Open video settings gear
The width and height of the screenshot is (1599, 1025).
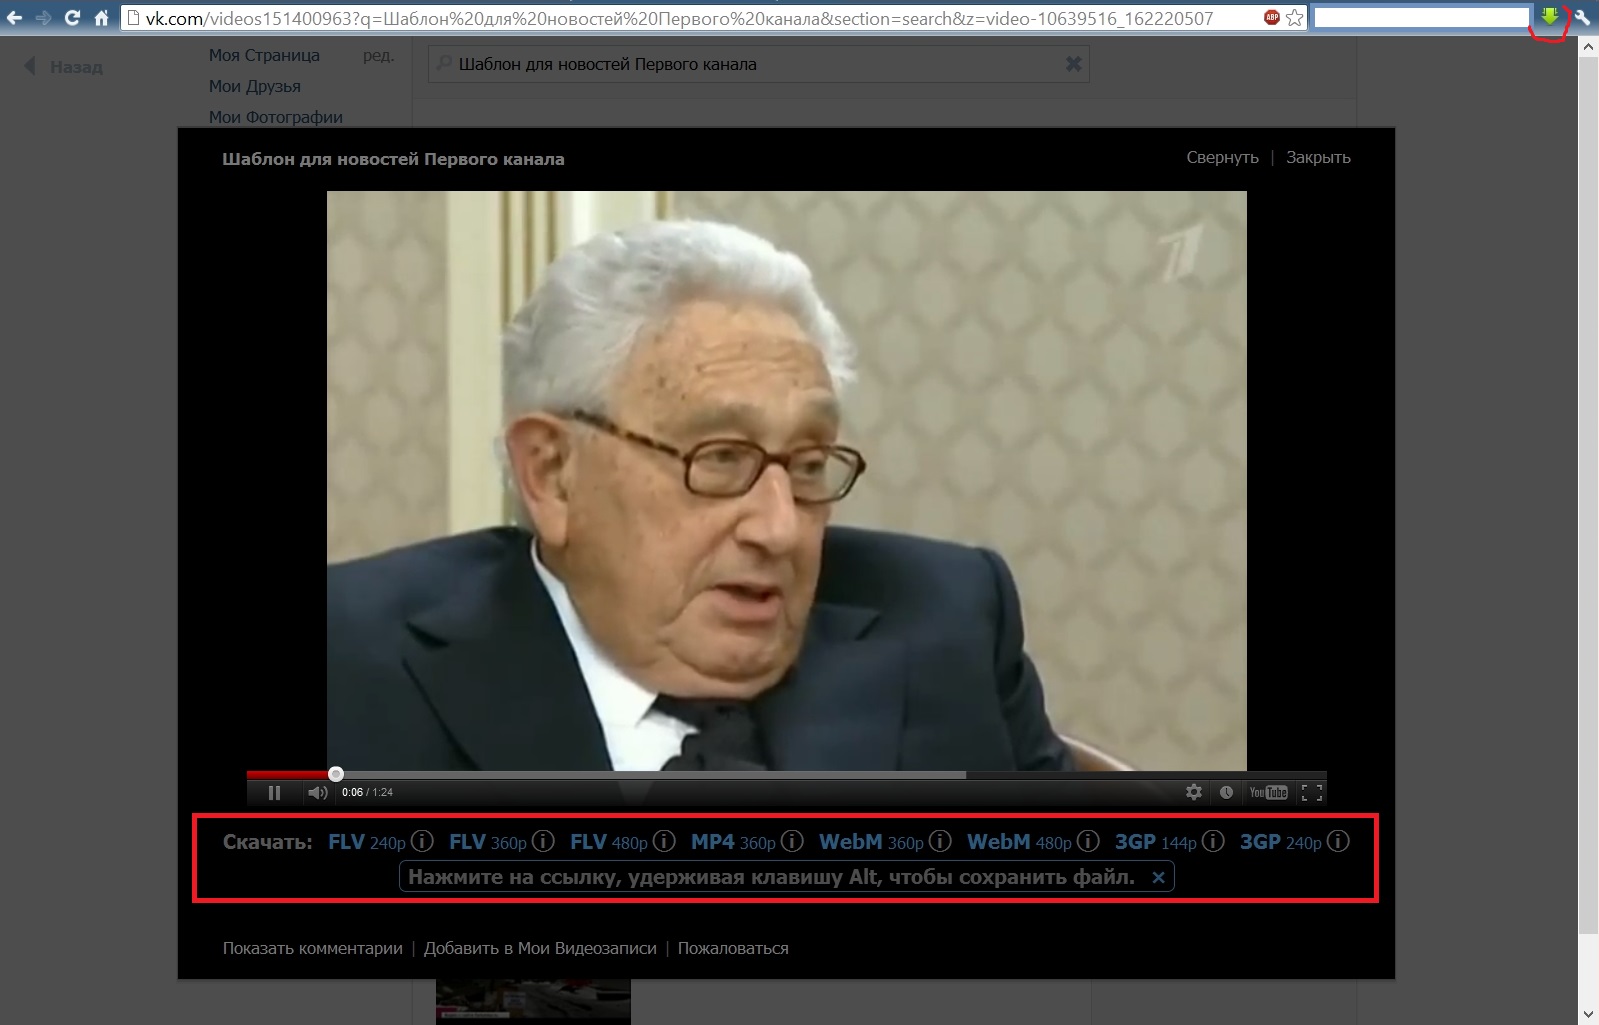point(1194,792)
